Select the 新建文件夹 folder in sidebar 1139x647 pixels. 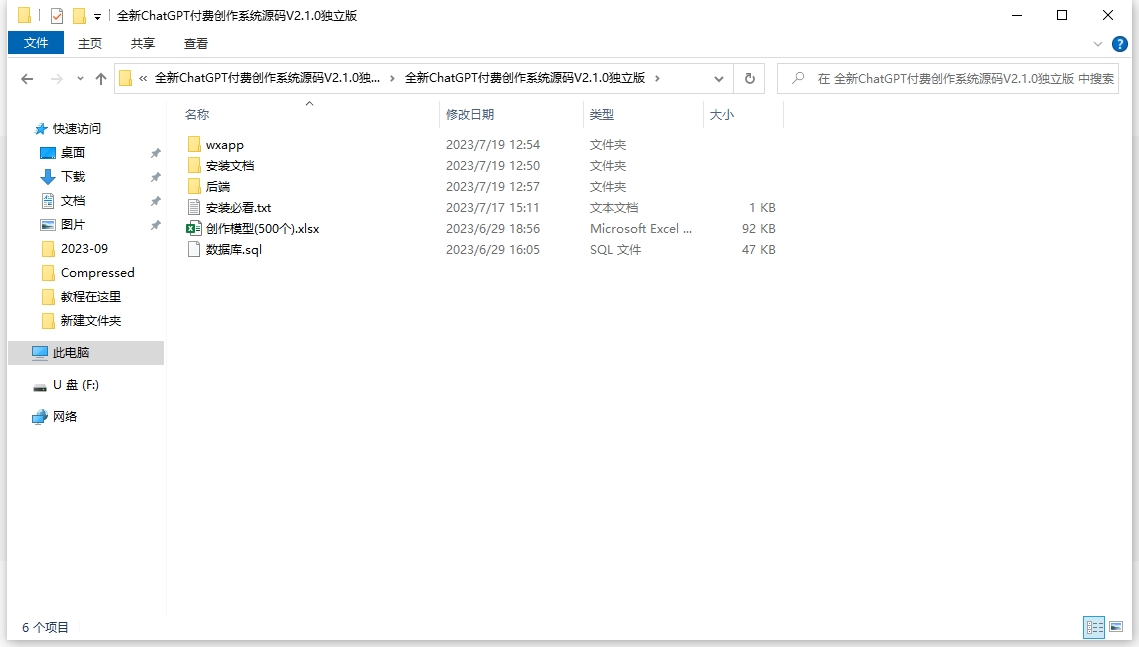coord(91,321)
